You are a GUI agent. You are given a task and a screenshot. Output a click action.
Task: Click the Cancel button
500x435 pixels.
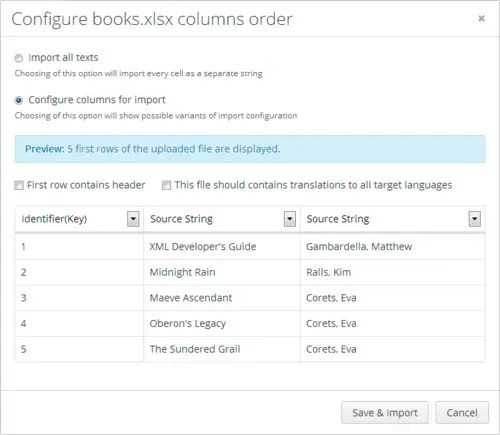tap(462, 413)
